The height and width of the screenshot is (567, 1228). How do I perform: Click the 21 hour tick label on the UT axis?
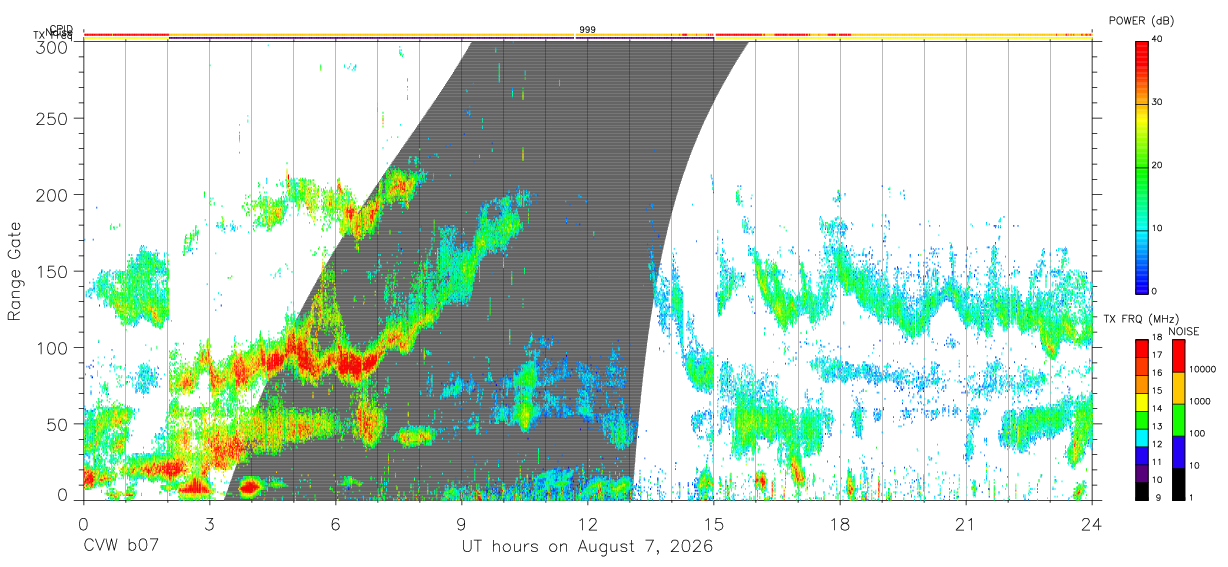pos(965,524)
